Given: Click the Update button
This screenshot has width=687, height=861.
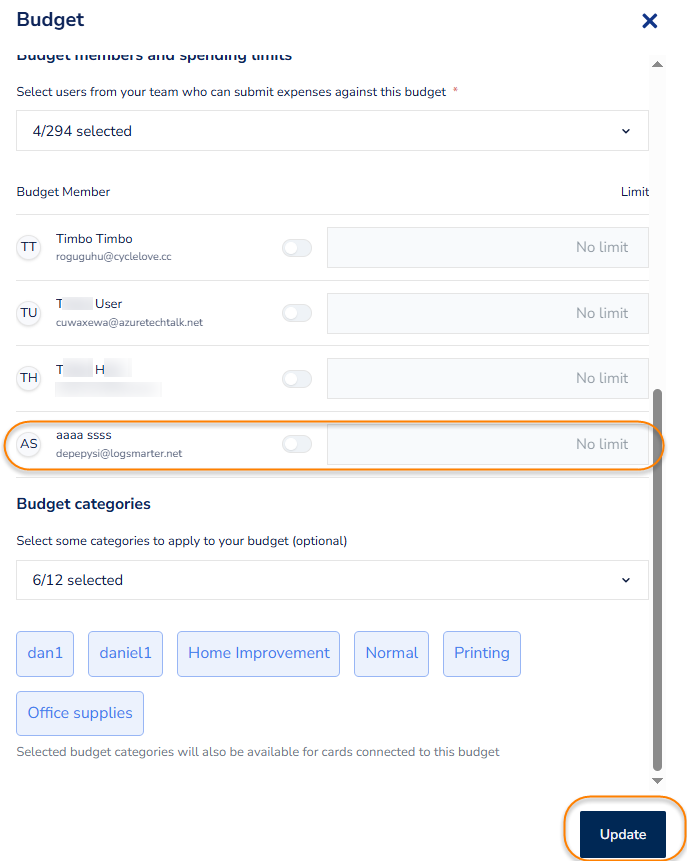Looking at the screenshot, I should pos(623,834).
